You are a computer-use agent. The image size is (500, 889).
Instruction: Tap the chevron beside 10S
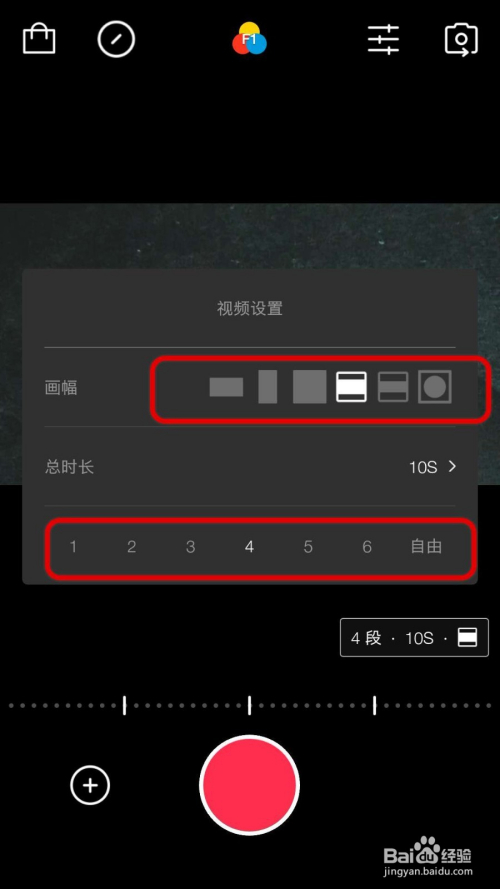pos(452,467)
